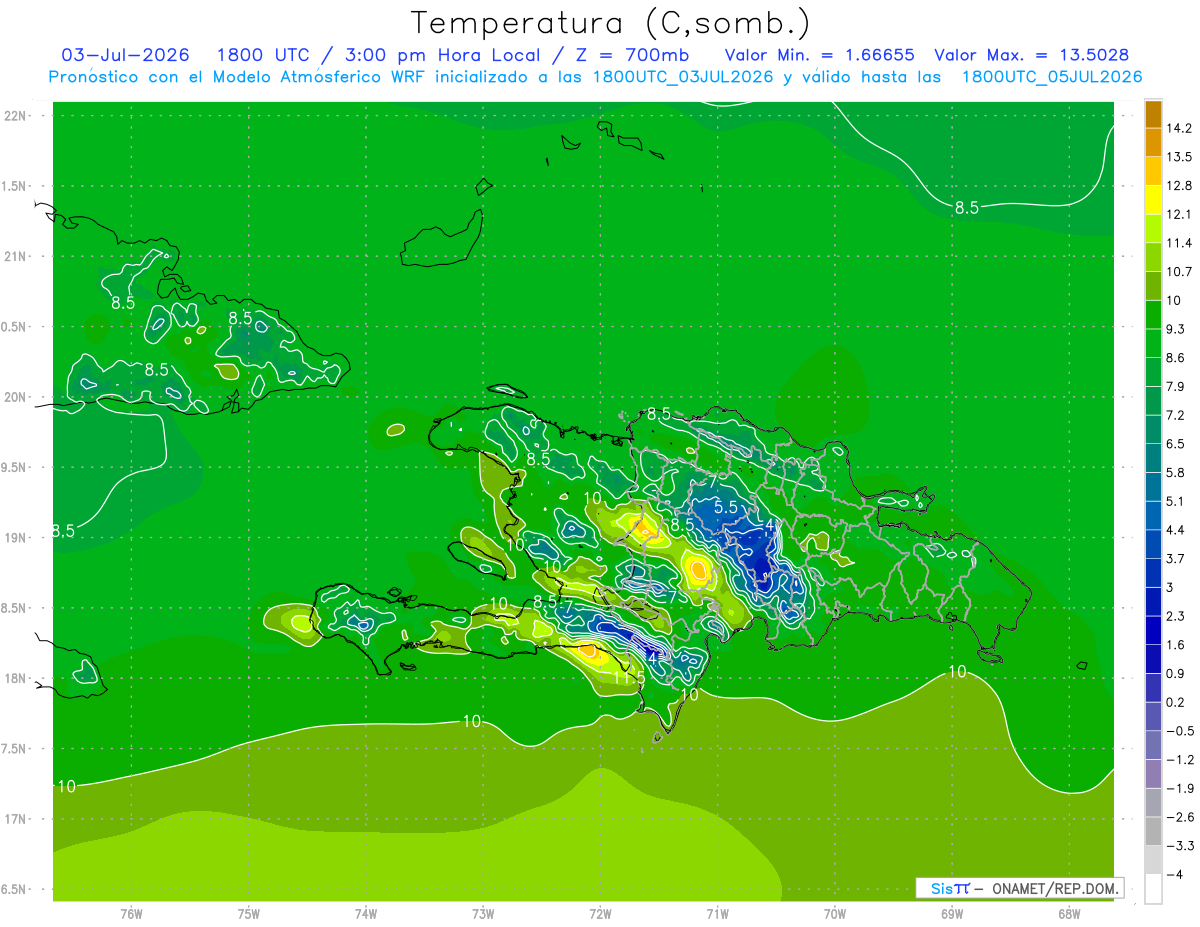The width and height of the screenshot is (1200, 927).
Task: Click the colorbar label "13.5"
Action: click(x=1177, y=157)
